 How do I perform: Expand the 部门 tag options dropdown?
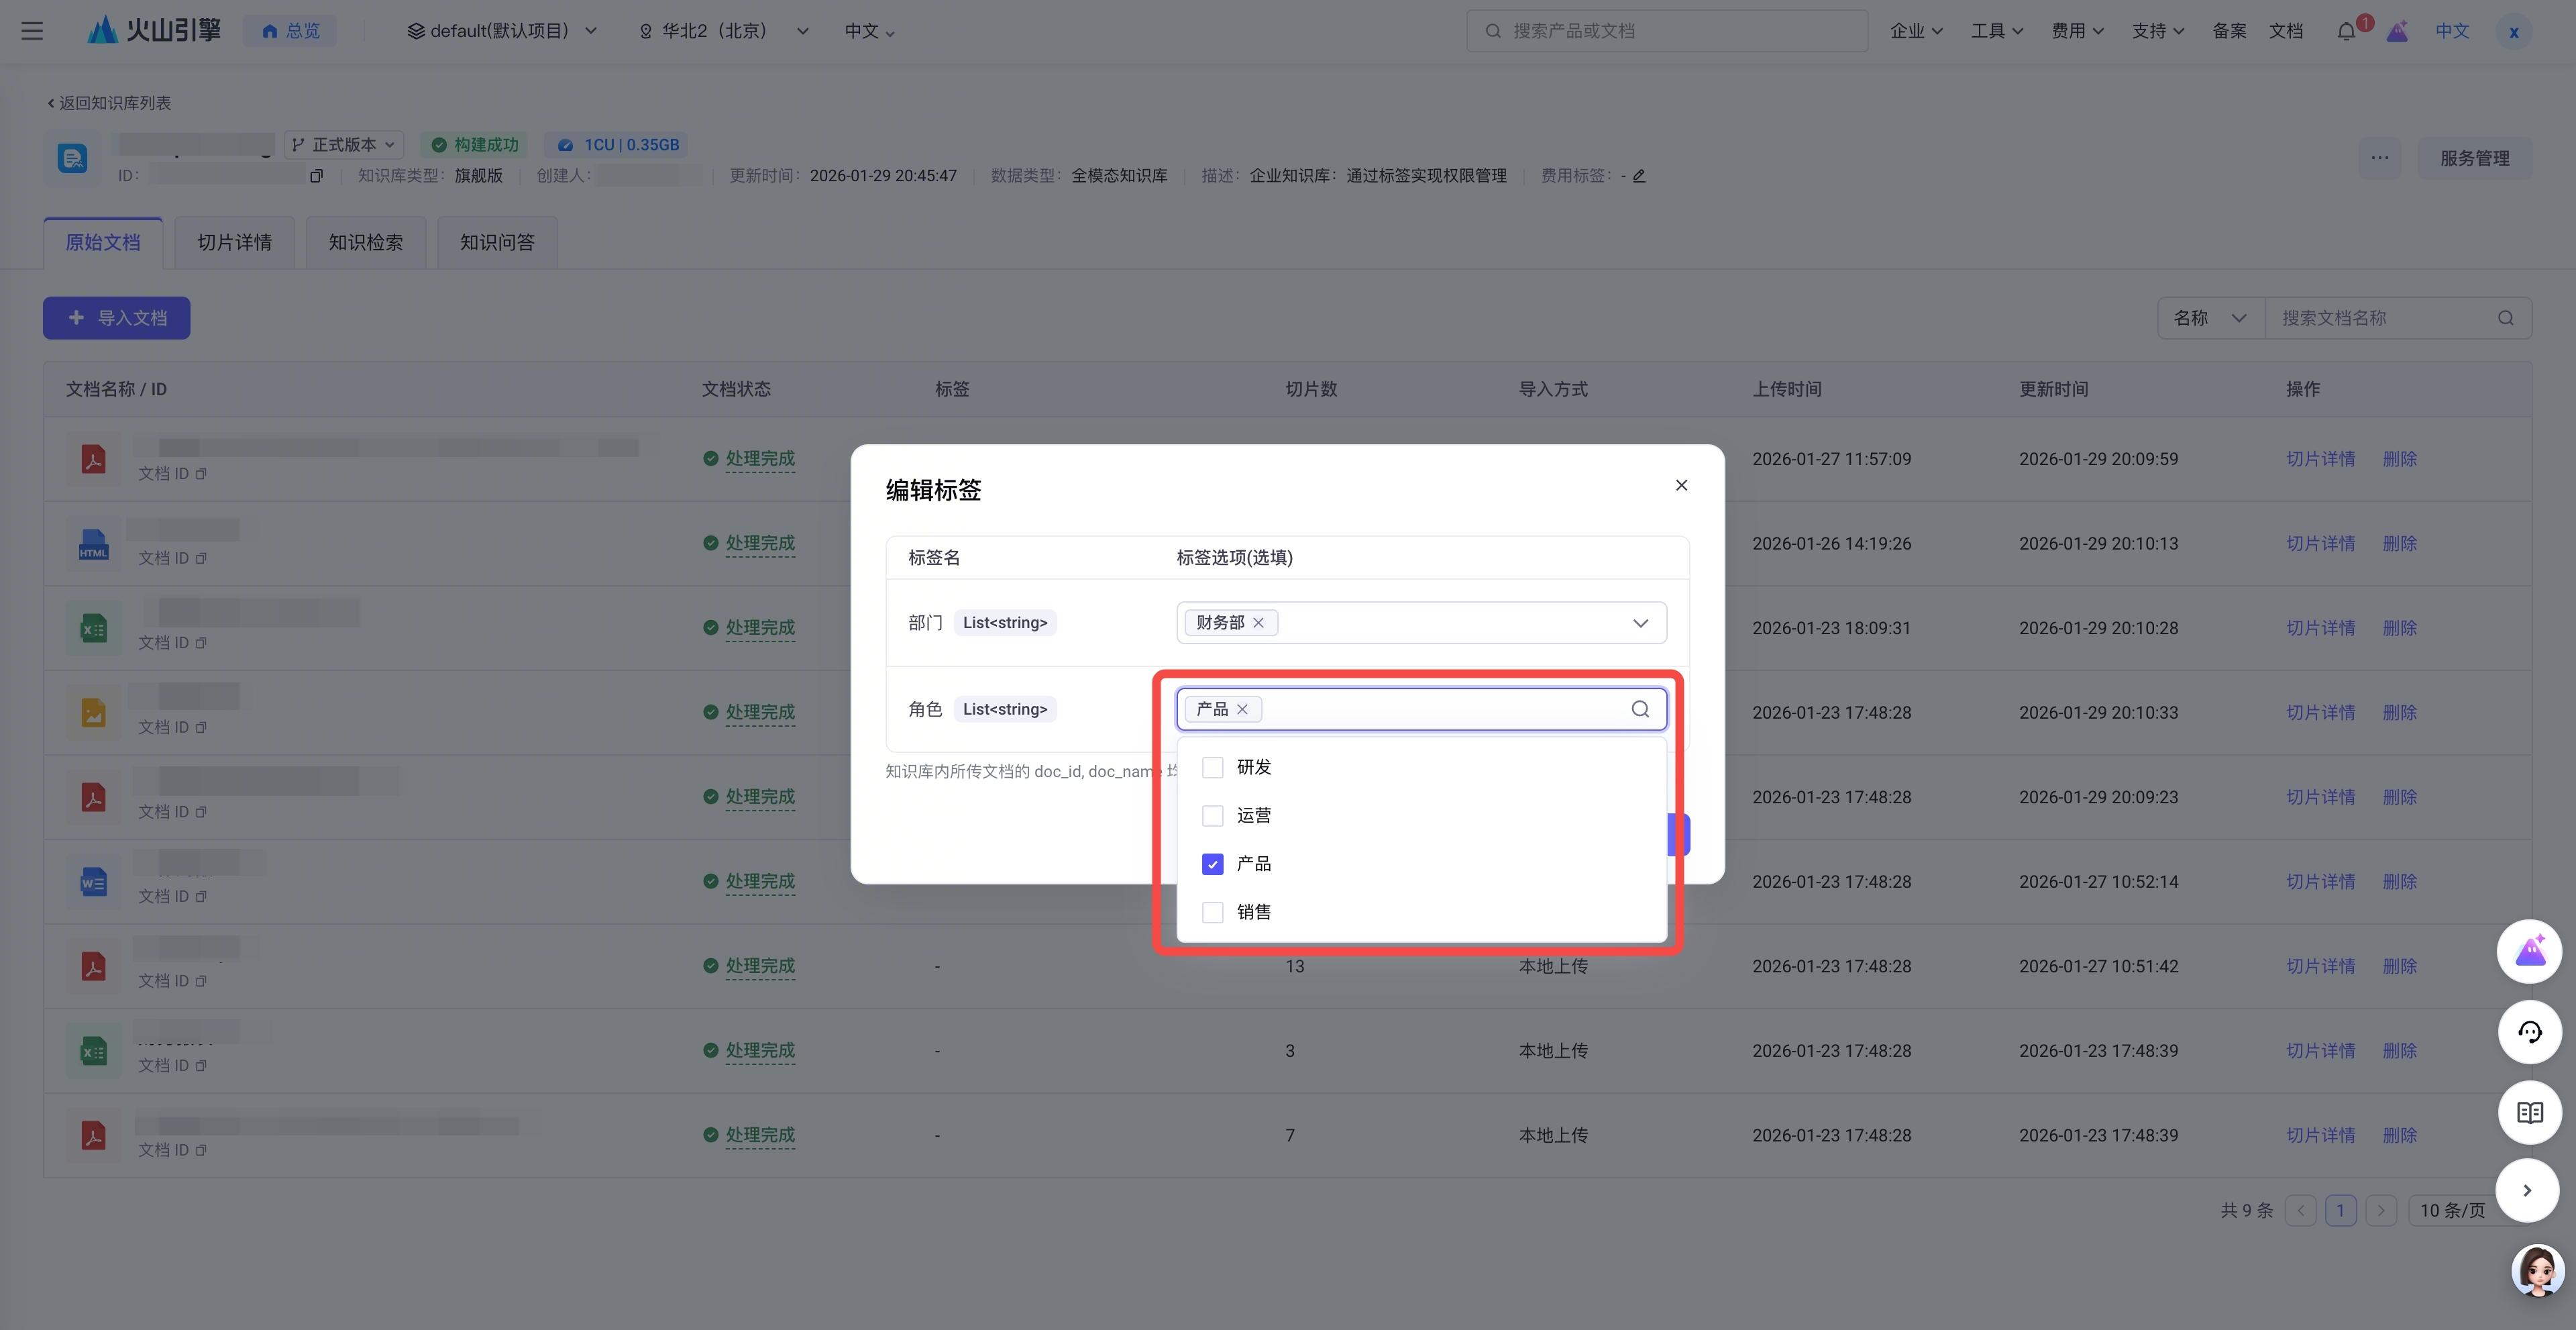pyautogui.click(x=1640, y=623)
